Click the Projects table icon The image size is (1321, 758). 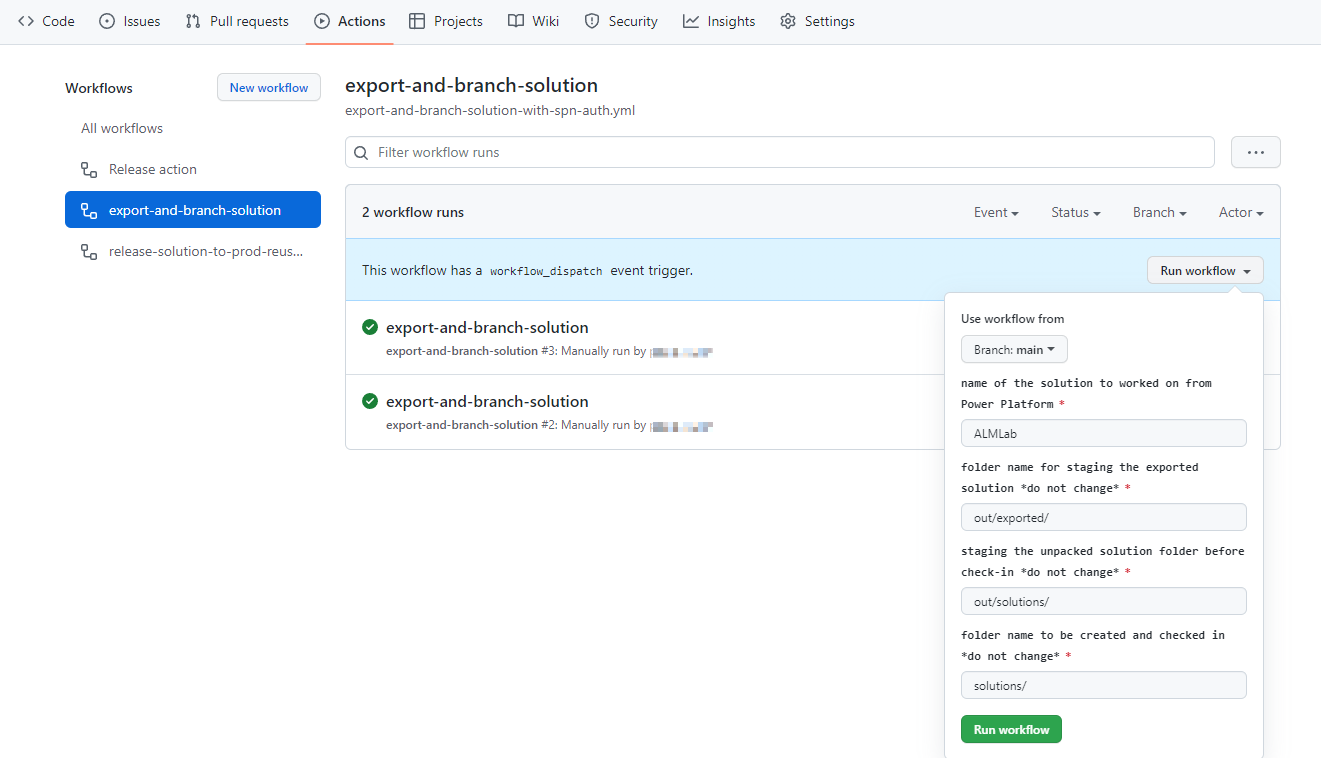(x=417, y=21)
